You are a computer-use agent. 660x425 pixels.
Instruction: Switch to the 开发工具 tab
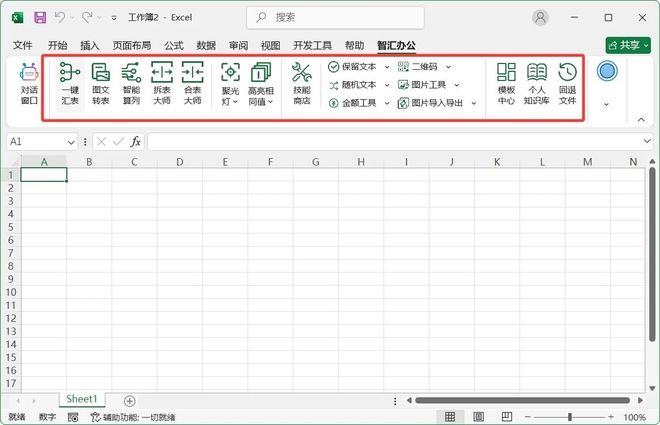[x=312, y=45]
